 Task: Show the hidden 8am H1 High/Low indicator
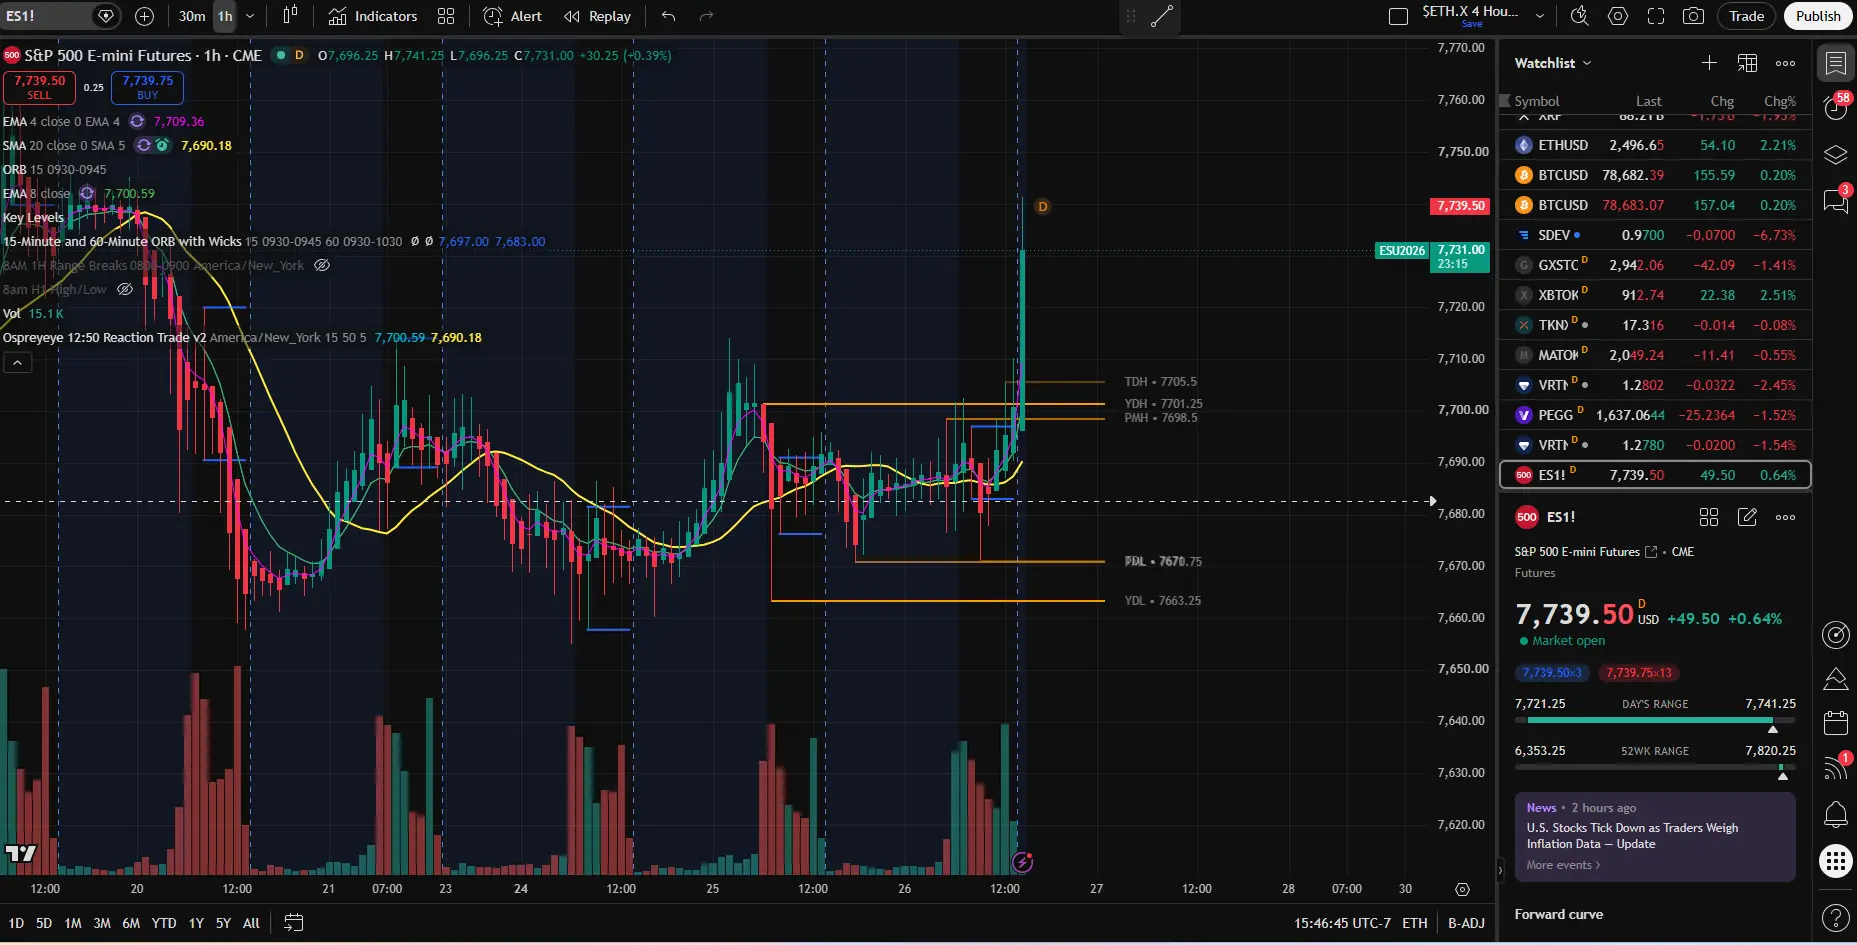pyautogui.click(x=125, y=290)
